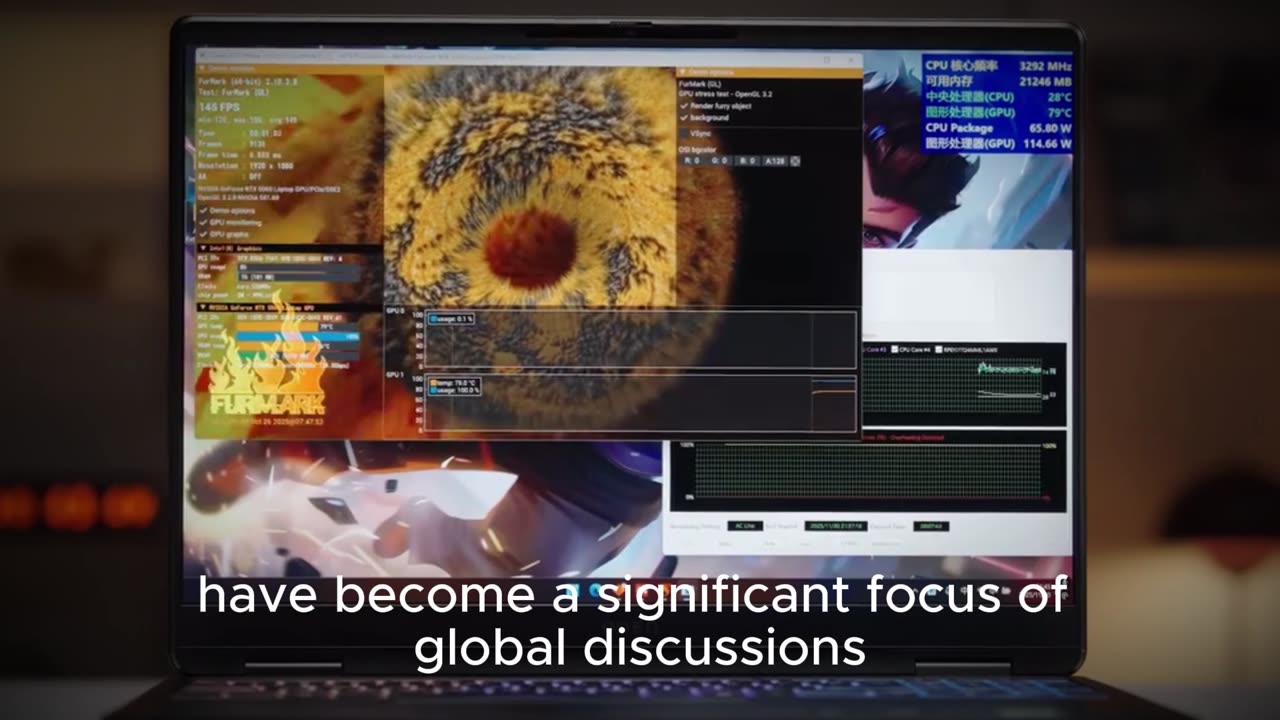Click the '图形处理器(GPU) 114.66 W' overlay row
Screen dimensions: 1280x720
(998, 144)
